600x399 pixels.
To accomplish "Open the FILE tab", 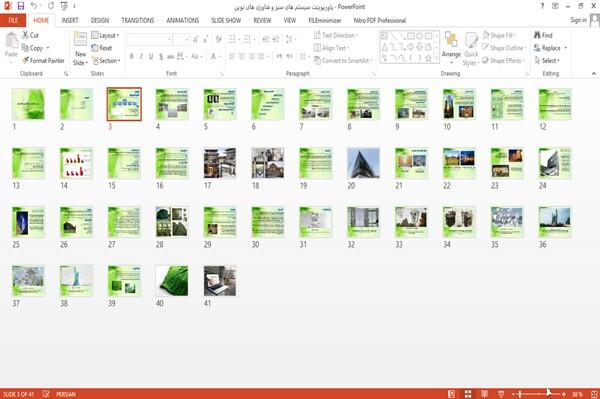I will coord(13,20).
